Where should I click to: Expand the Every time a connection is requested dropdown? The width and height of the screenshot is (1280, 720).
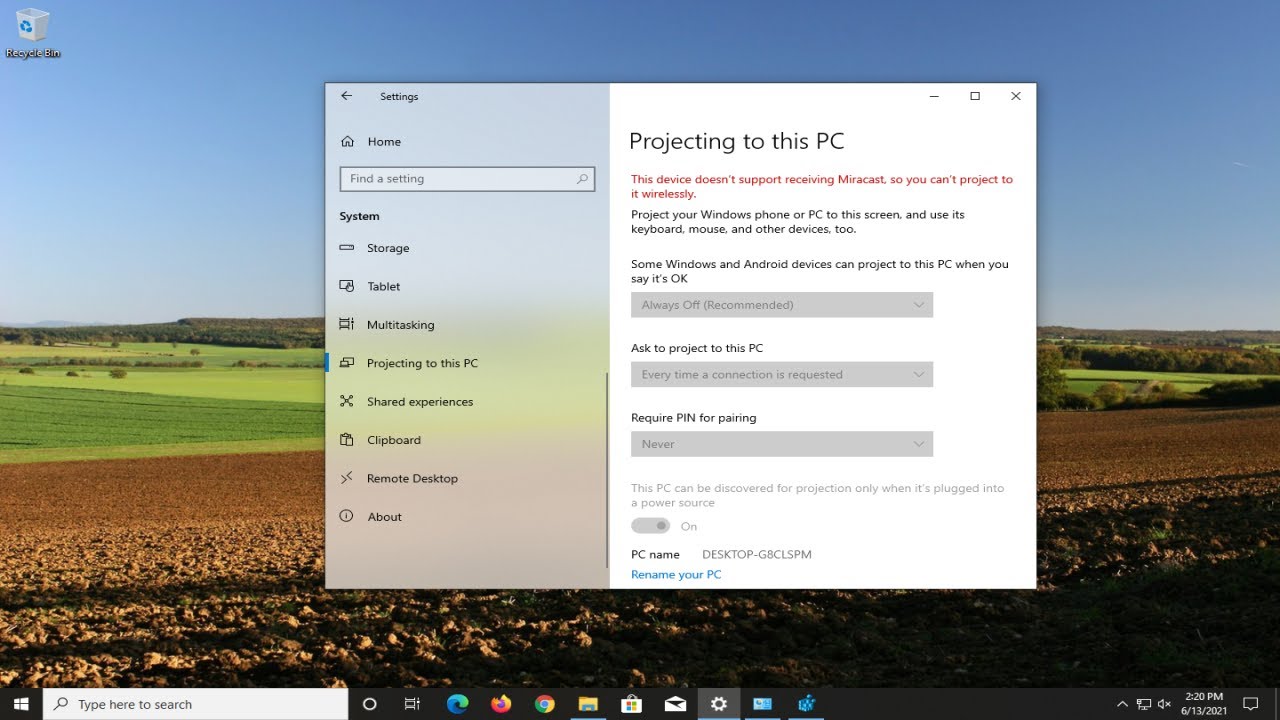(782, 375)
